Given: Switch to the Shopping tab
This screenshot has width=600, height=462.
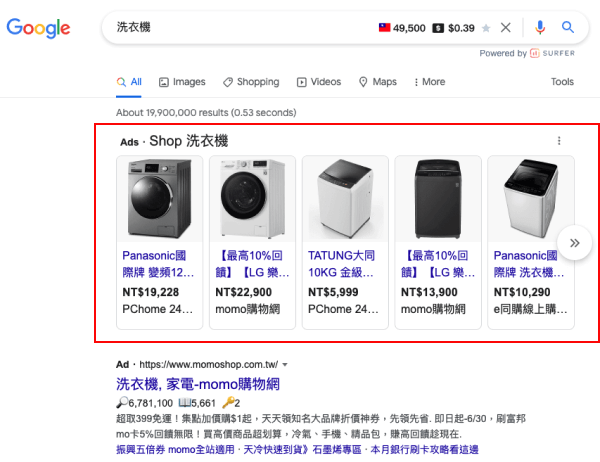Looking at the screenshot, I should [250, 82].
